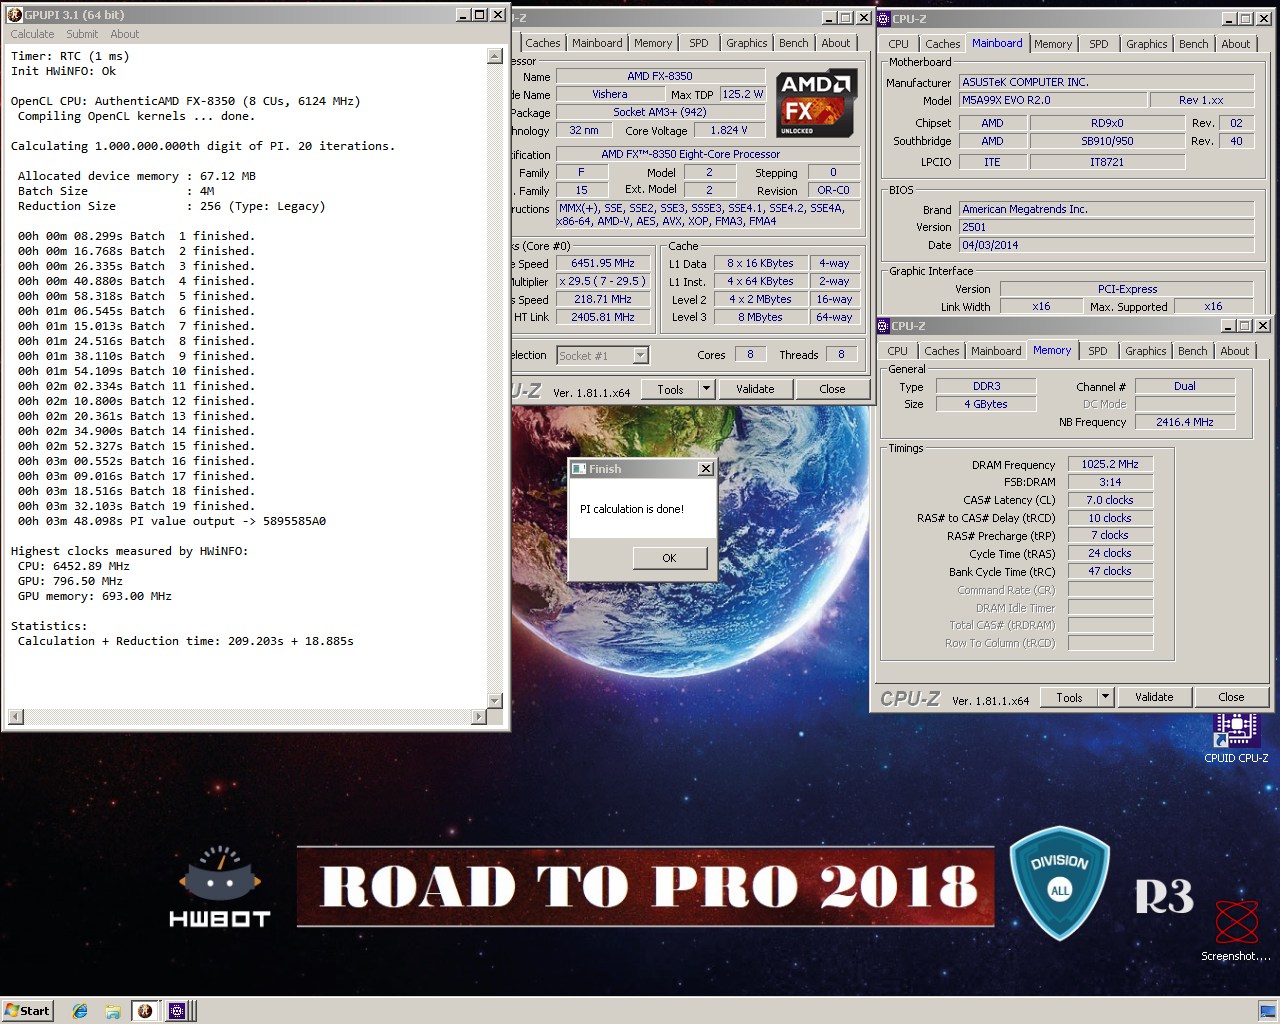Click Tools button in the CPU-Z Memory window
1280x1024 pixels.
pyautogui.click(x=1069, y=697)
